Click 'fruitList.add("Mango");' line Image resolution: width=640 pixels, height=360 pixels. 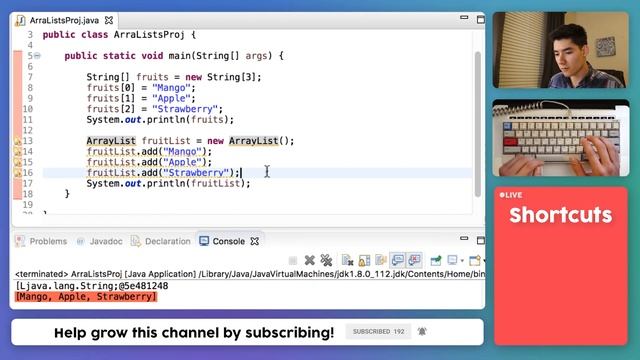(x=149, y=151)
